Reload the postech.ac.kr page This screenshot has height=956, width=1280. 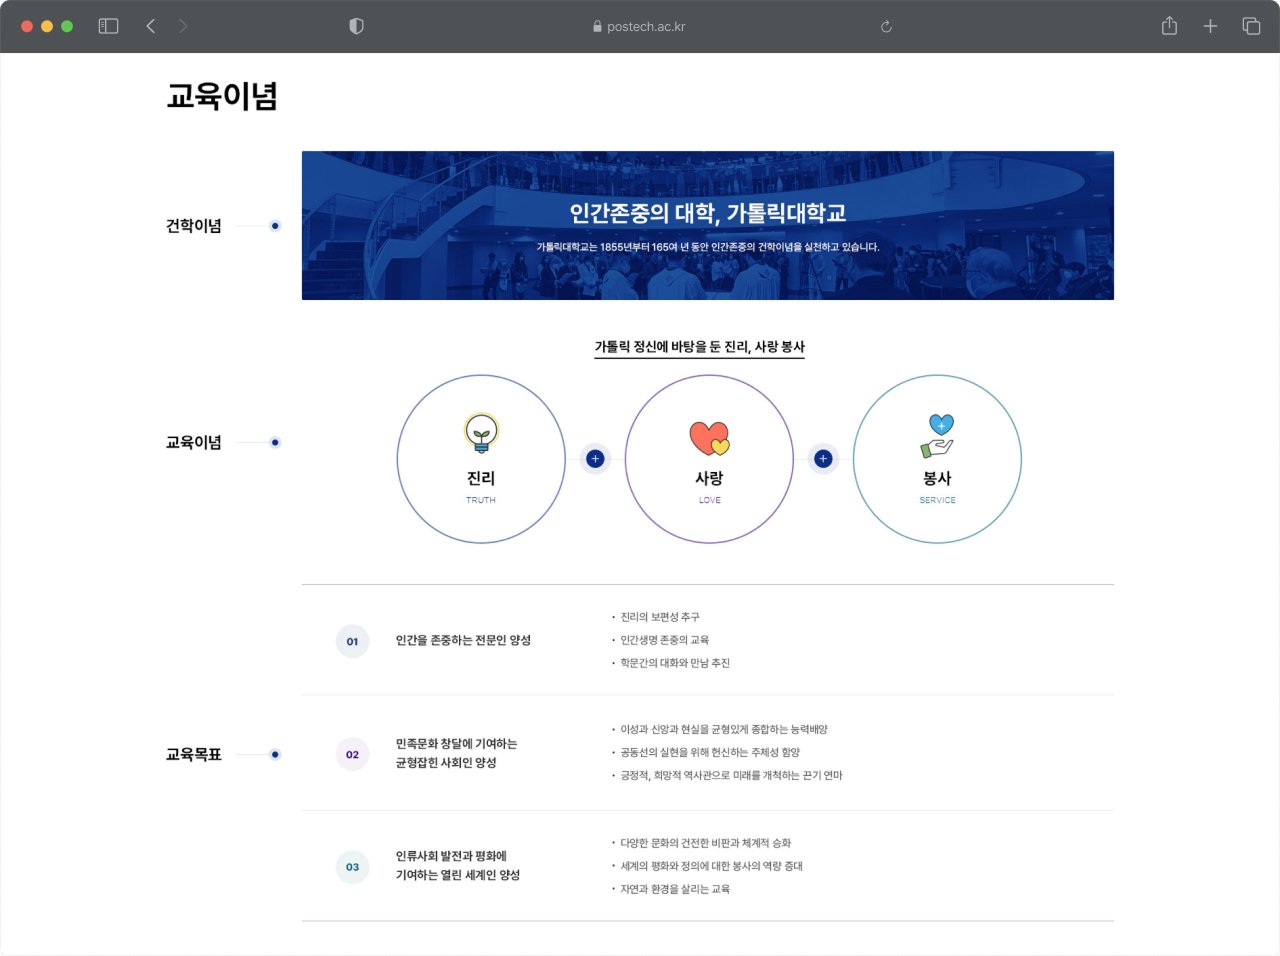point(886,27)
